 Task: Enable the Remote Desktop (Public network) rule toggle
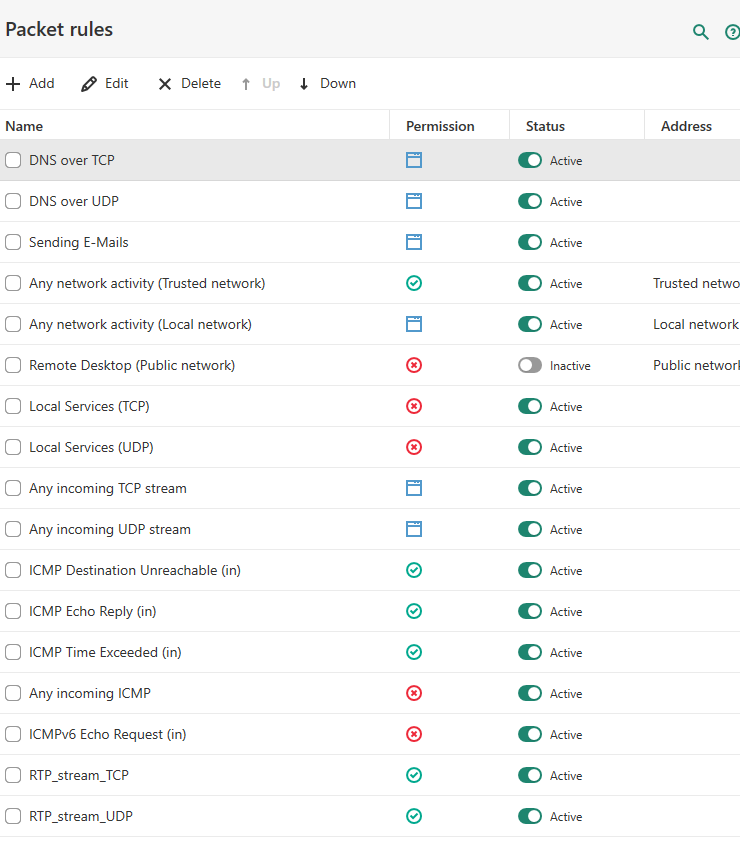530,365
